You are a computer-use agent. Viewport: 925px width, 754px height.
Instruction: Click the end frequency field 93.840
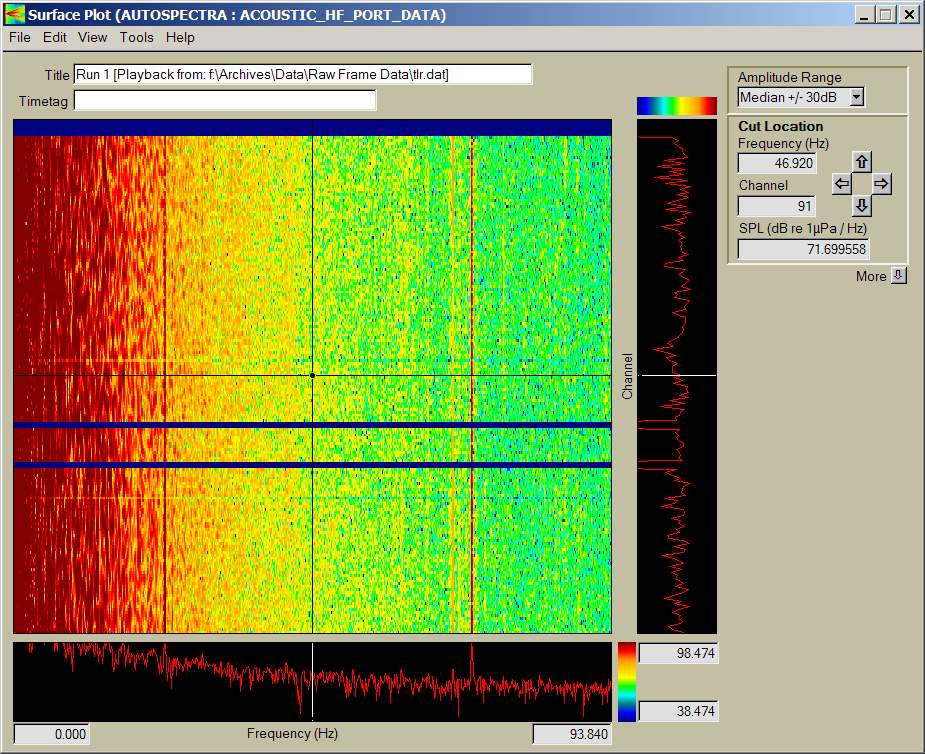(572, 734)
